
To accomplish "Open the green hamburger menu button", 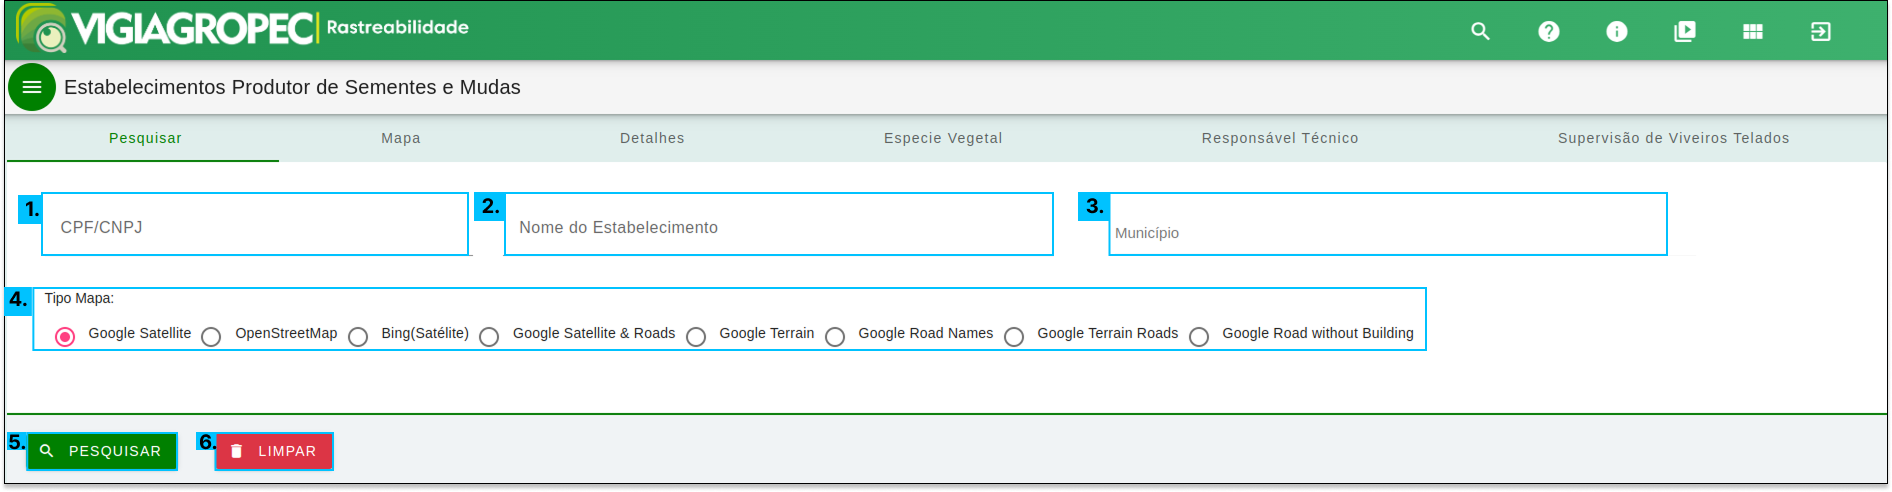I will (32, 87).
